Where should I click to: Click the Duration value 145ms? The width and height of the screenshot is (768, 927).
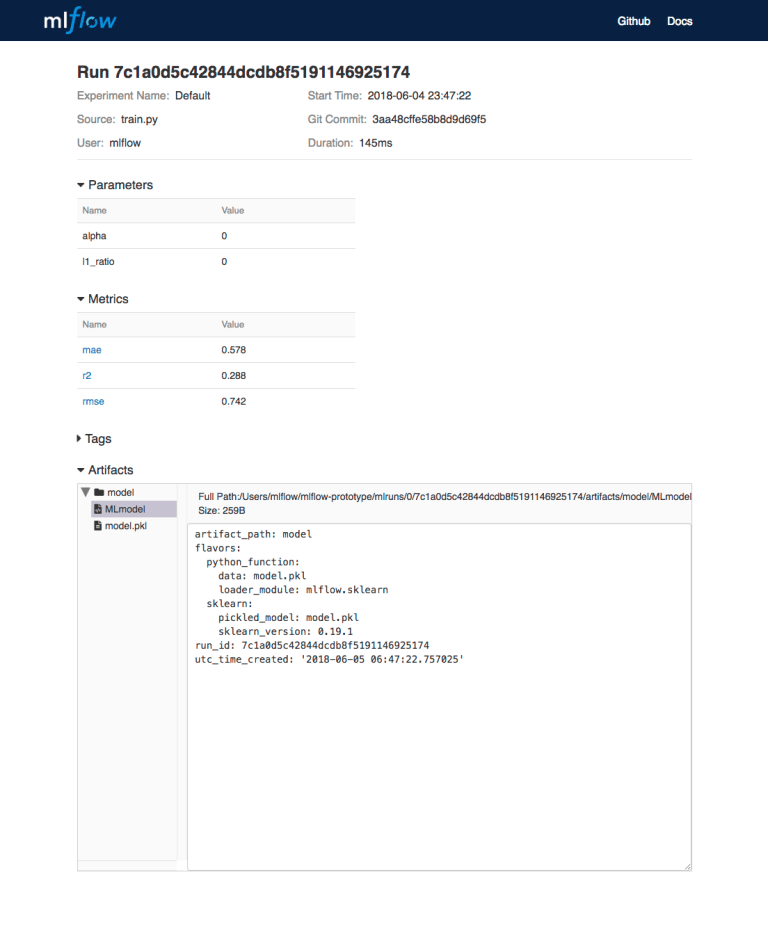click(375, 143)
